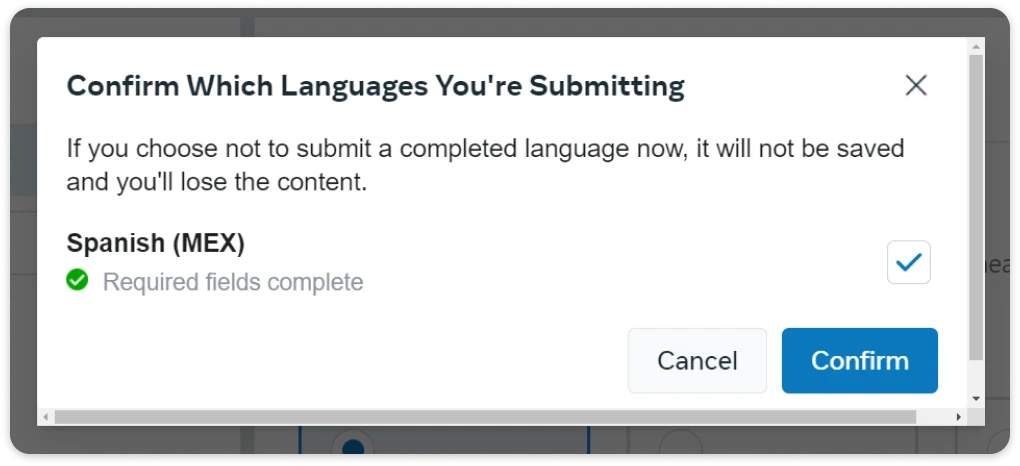This screenshot has width=1020, height=466.
Task: Click the scroll down arrow
Action: point(977,399)
